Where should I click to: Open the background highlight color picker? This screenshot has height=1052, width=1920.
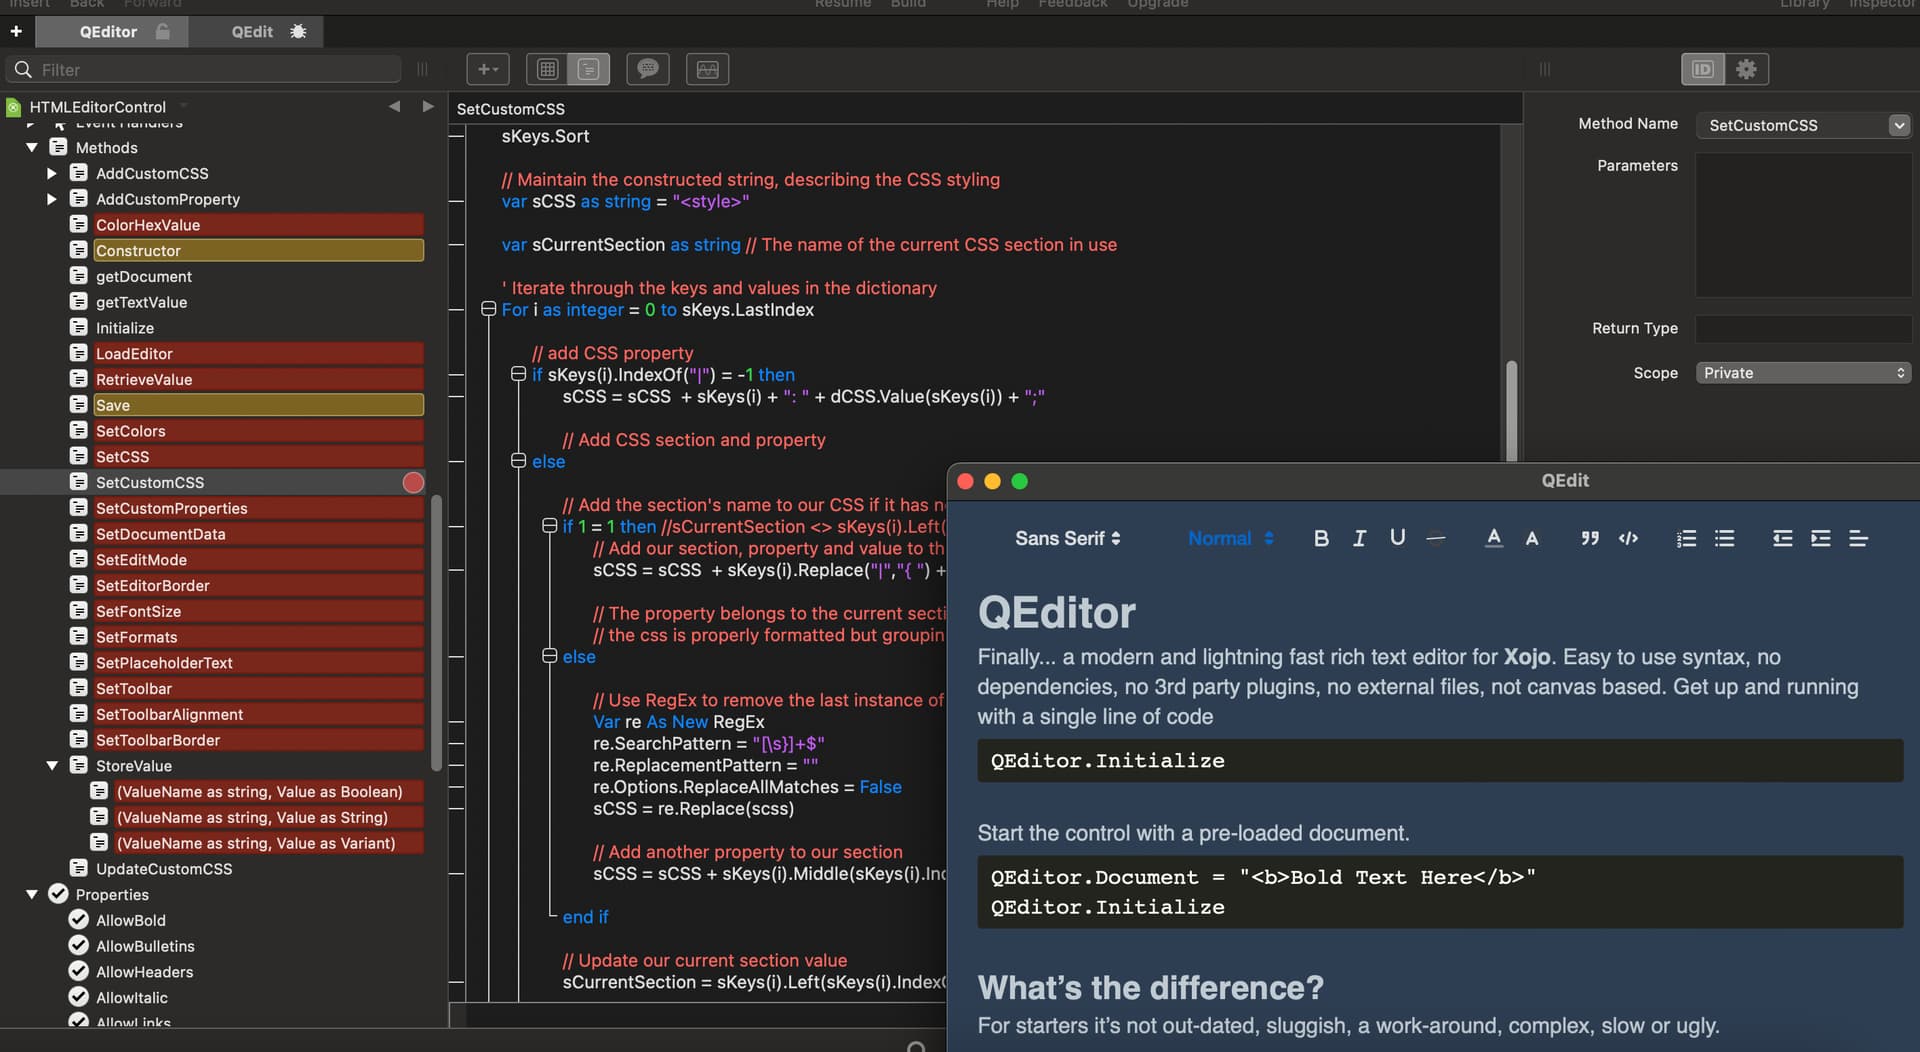click(1532, 538)
